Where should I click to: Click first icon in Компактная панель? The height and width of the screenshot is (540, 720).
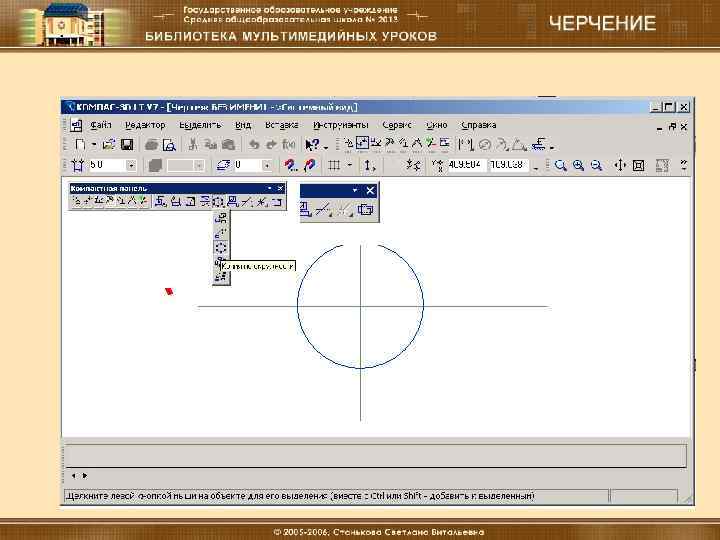76,201
